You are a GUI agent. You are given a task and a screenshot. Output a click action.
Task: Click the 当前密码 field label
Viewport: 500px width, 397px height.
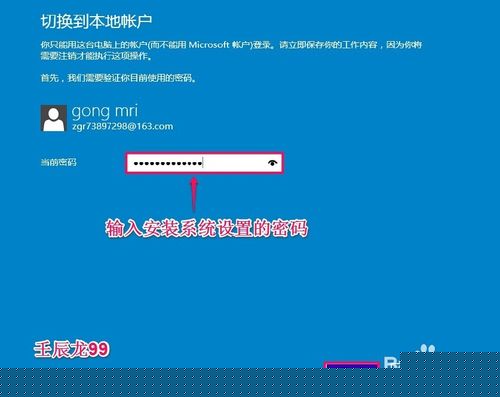pos(58,162)
